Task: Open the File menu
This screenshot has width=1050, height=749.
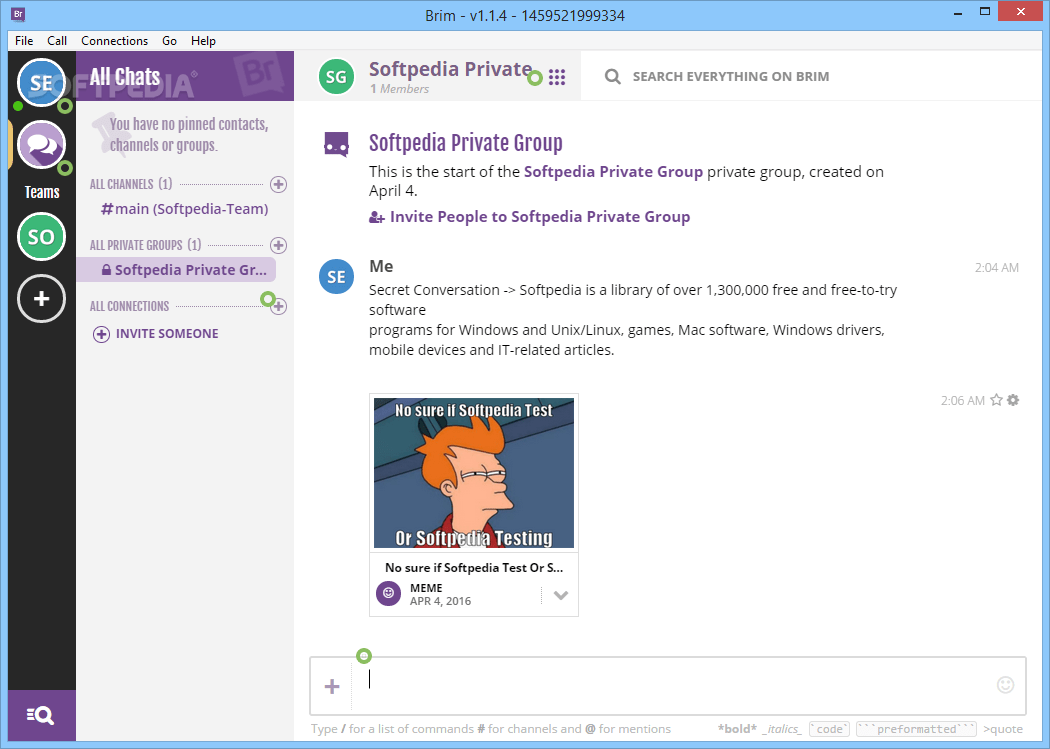Action: pyautogui.click(x=24, y=41)
